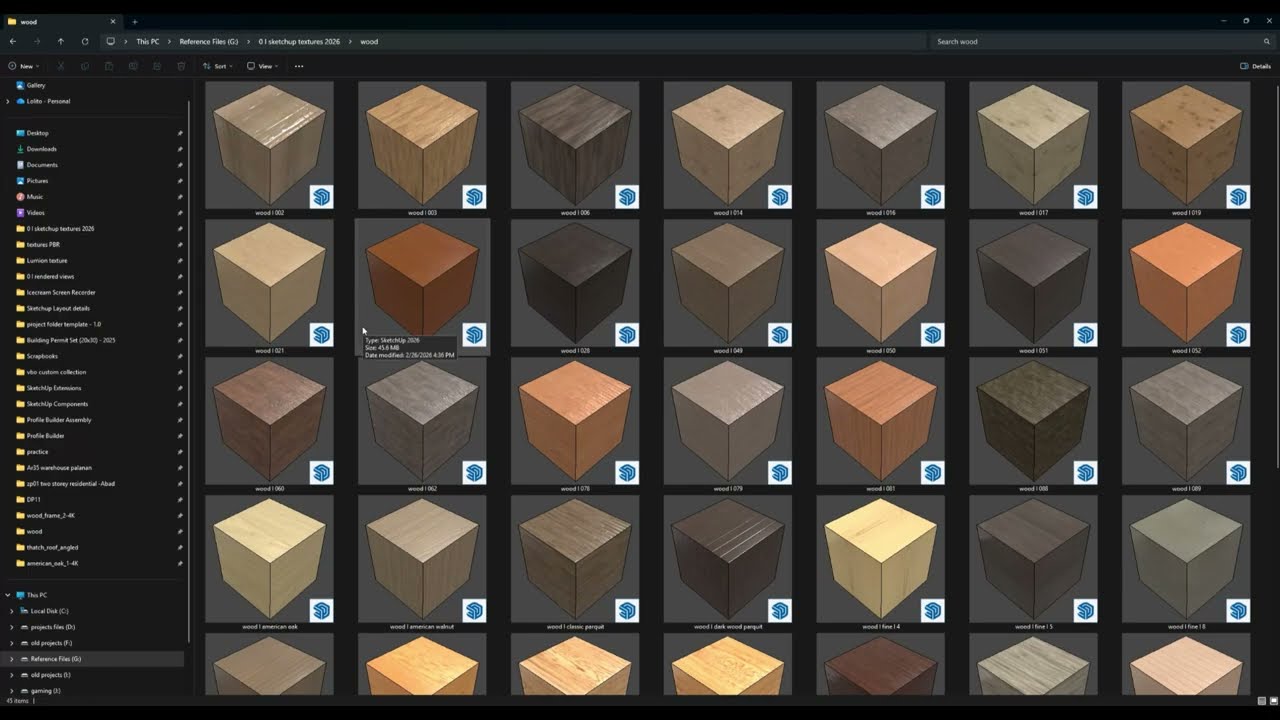Click the Copy icon in toolbar
Image resolution: width=1280 pixels, height=720 pixels.
(85, 66)
